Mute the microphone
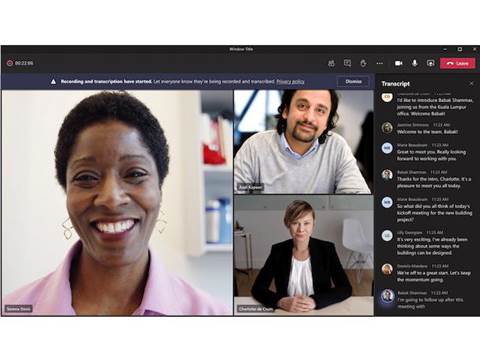 [x=415, y=63]
